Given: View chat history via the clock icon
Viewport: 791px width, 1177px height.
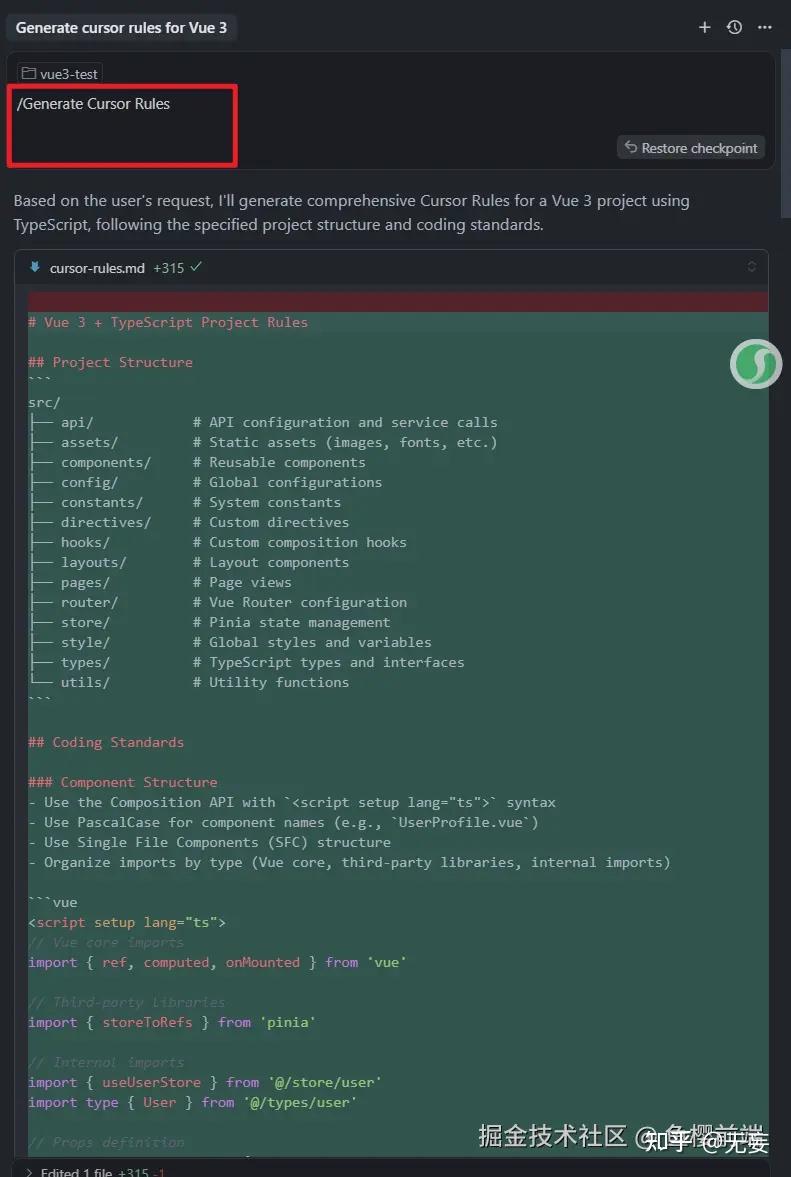Looking at the screenshot, I should 735,27.
